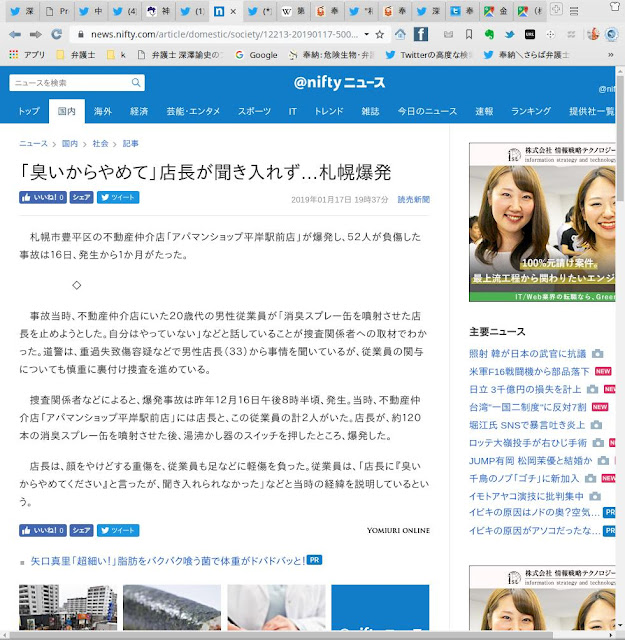Image resolution: width=625 pixels, height=640 pixels.
Task: Click the top いいね! like button
Action: (x=43, y=198)
